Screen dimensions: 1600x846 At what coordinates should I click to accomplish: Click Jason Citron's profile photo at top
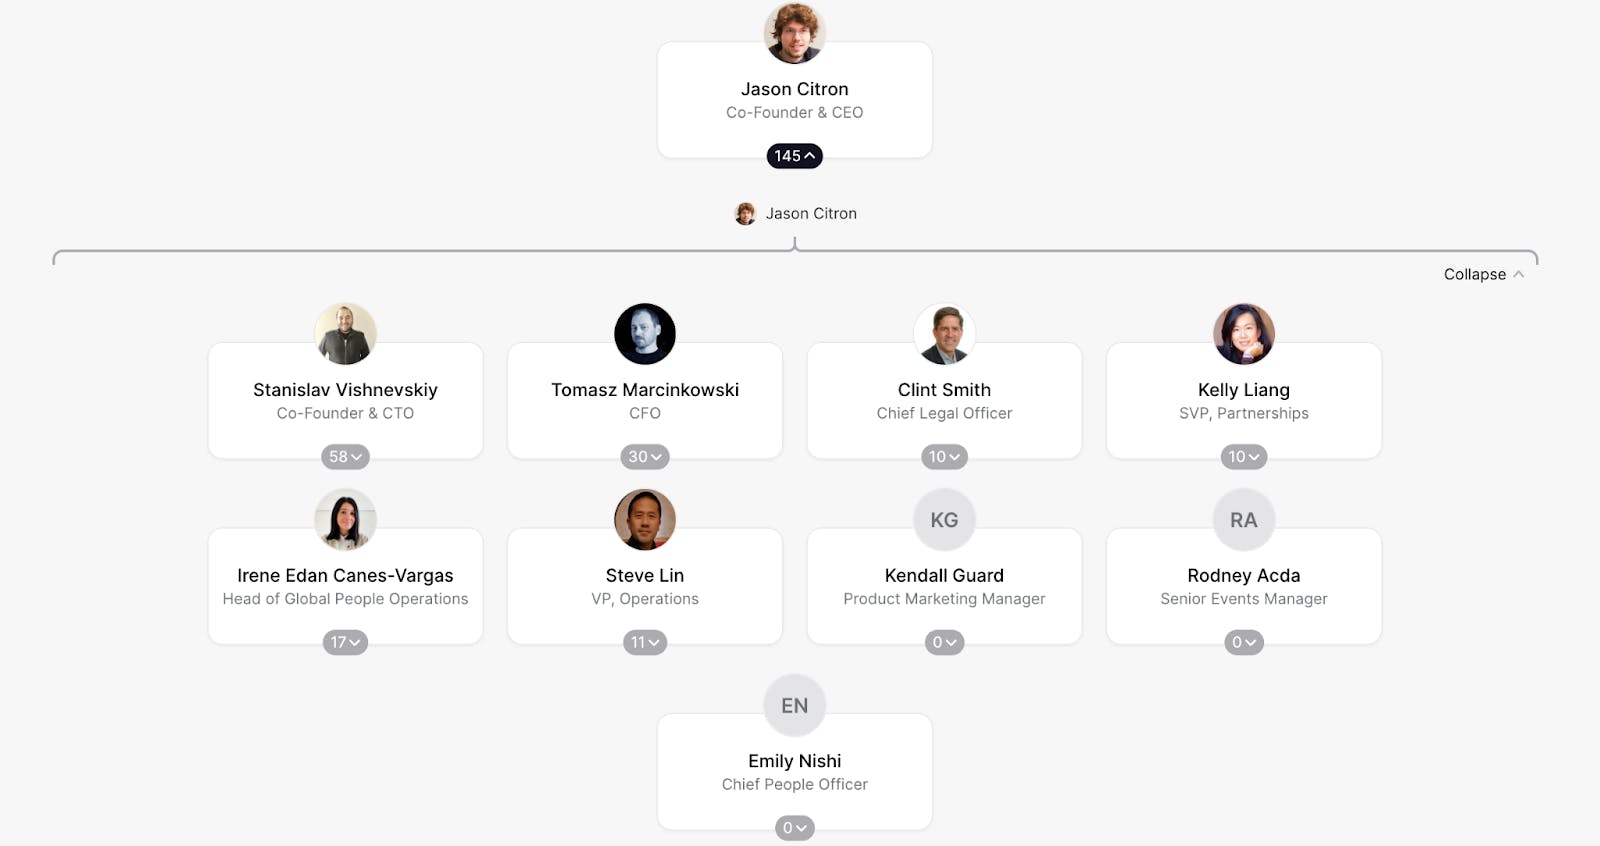(x=794, y=33)
